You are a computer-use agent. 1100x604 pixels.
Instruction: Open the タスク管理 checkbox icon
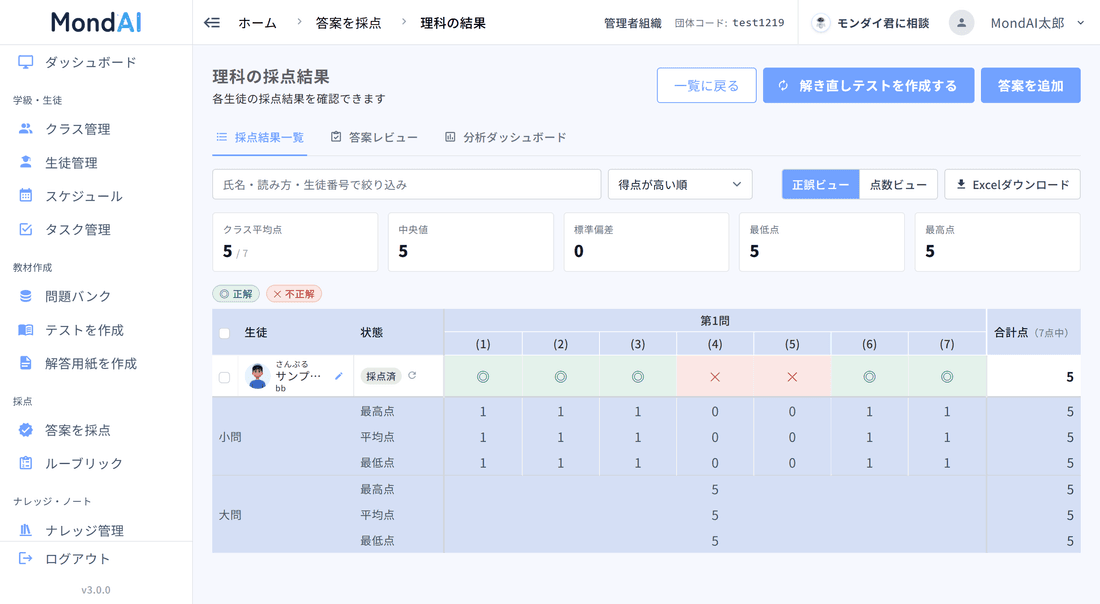[x=26, y=229]
